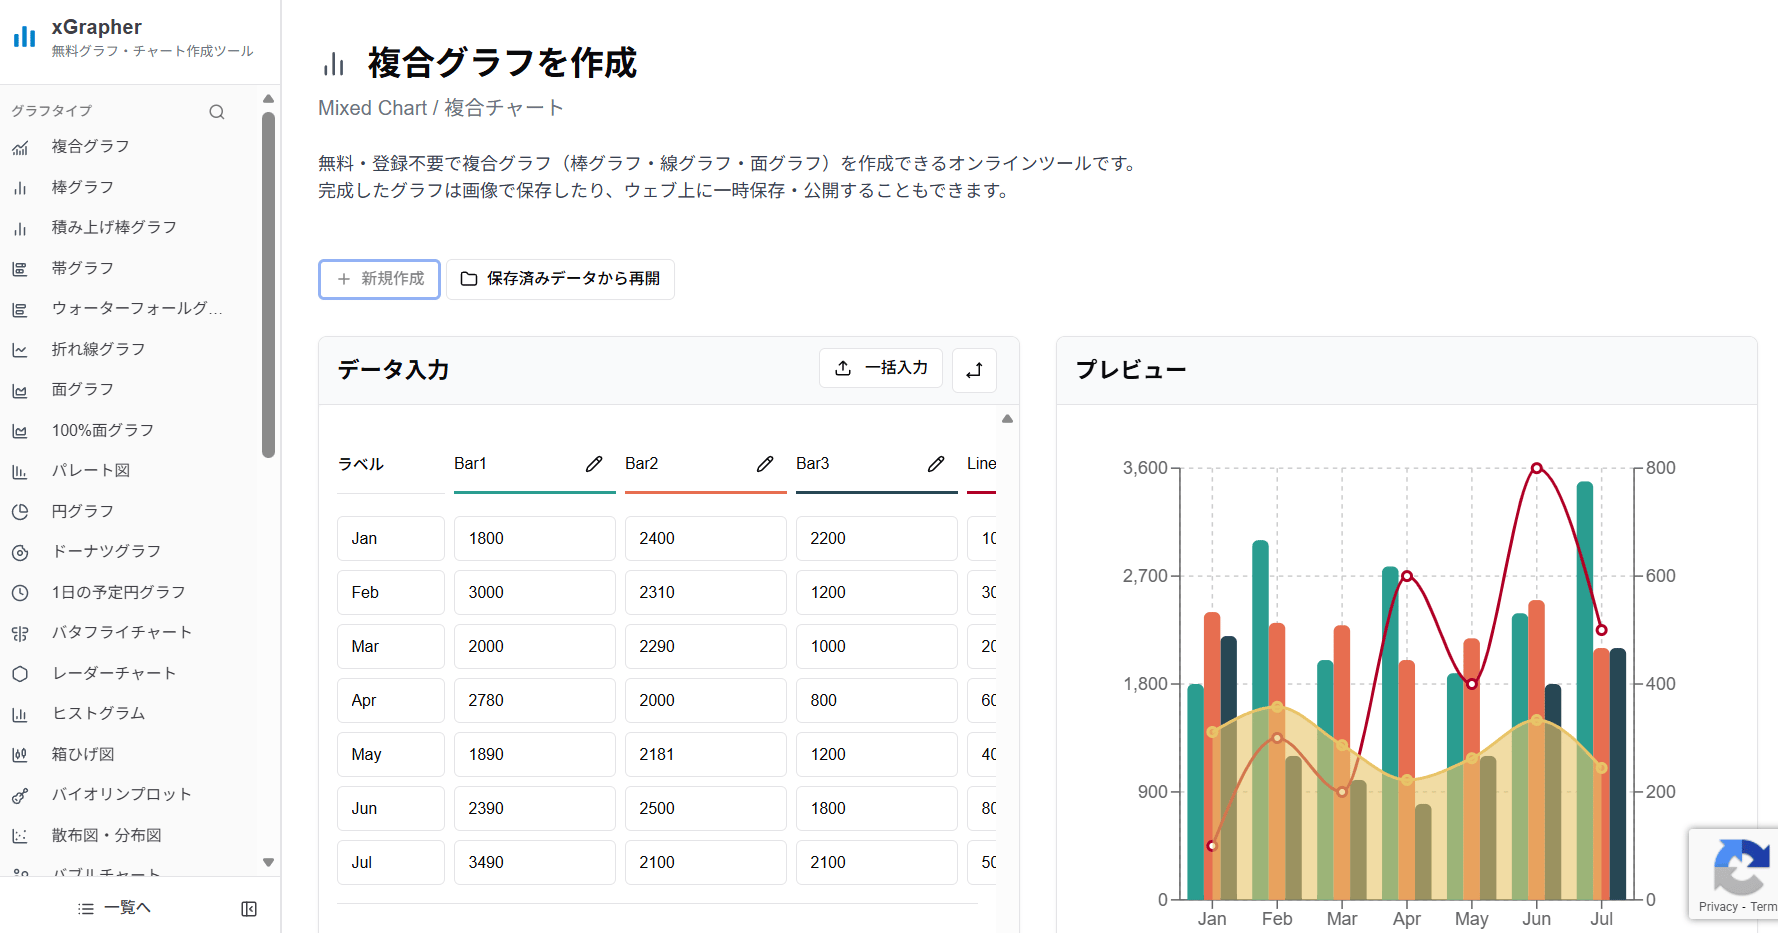Open the graph type search icon

217,111
